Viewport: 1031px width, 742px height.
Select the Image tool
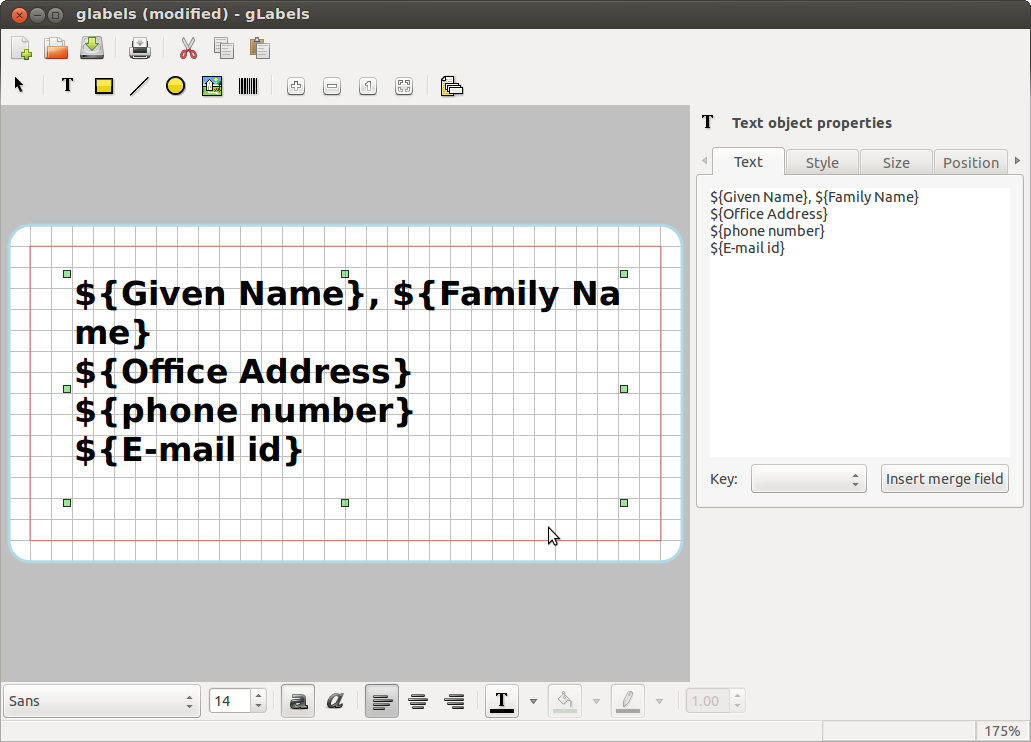211,86
